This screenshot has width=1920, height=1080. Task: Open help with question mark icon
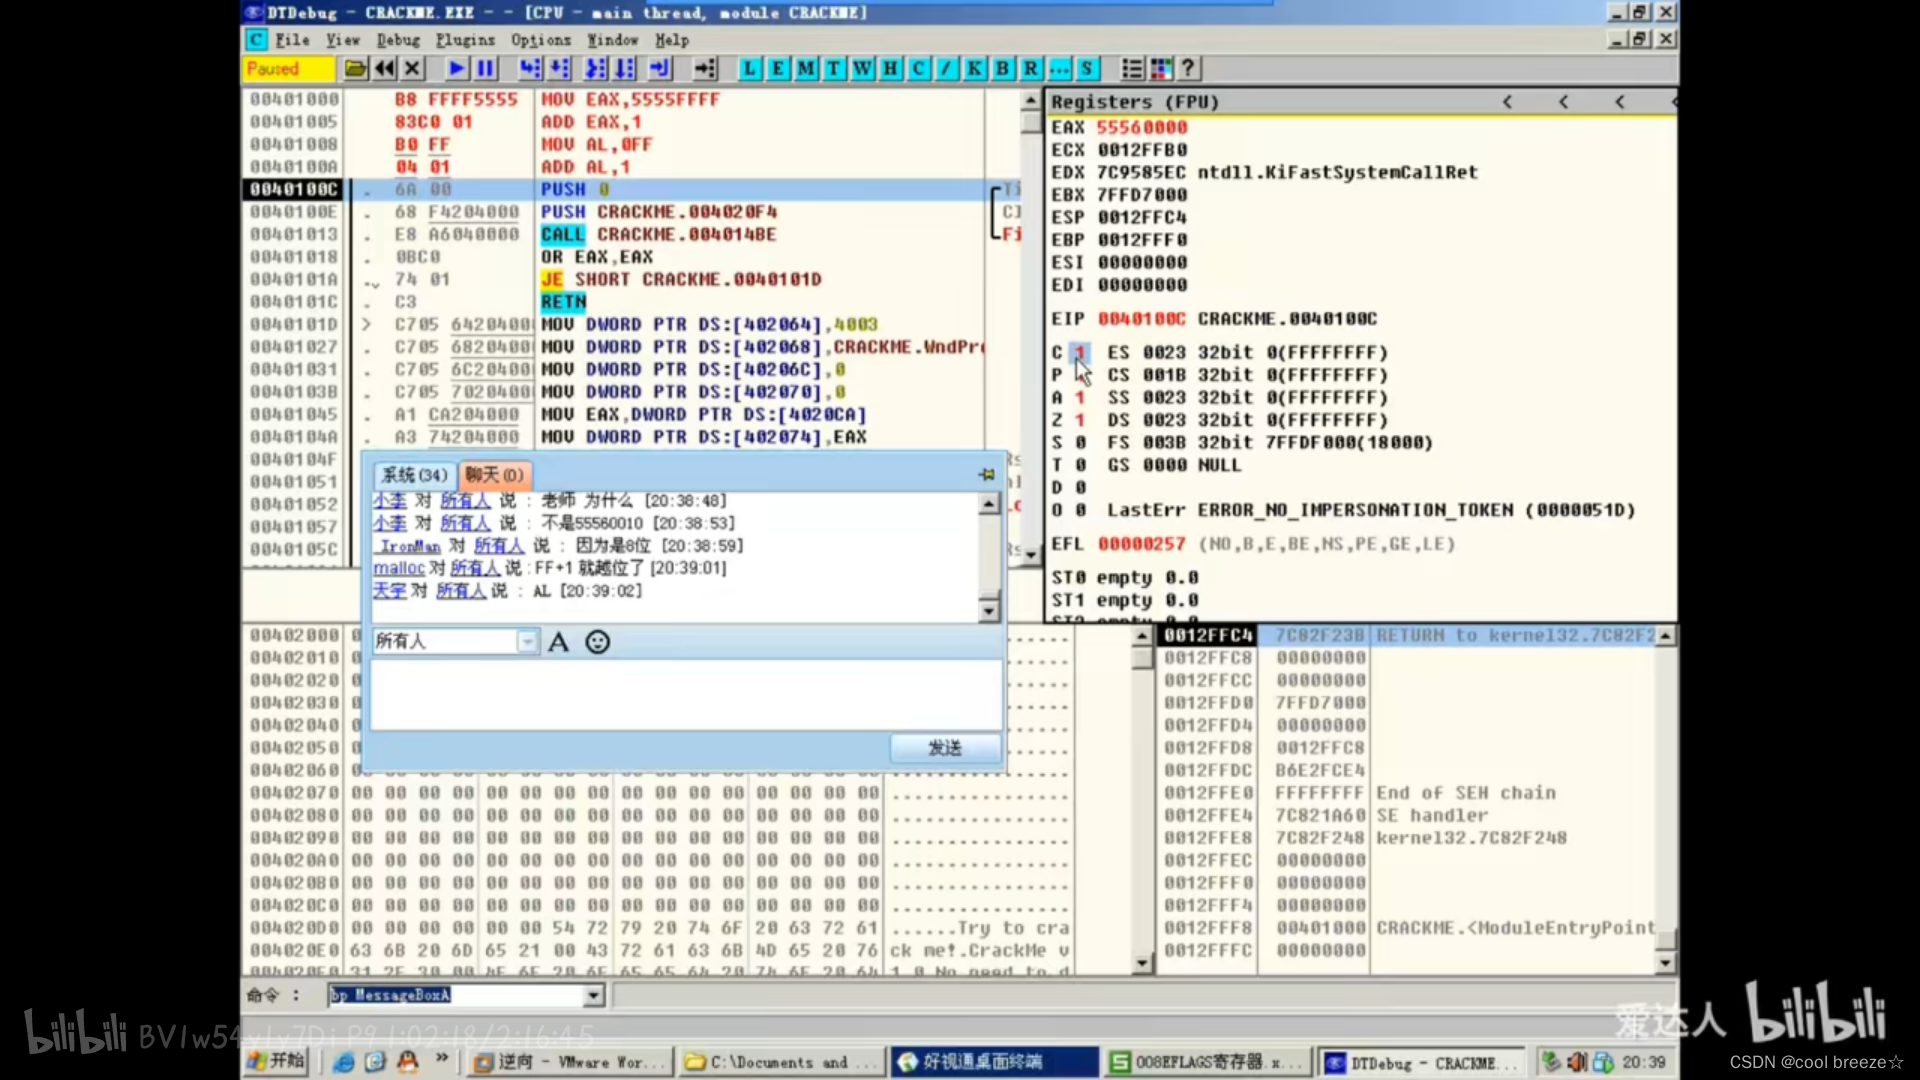tap(1188, 69)
